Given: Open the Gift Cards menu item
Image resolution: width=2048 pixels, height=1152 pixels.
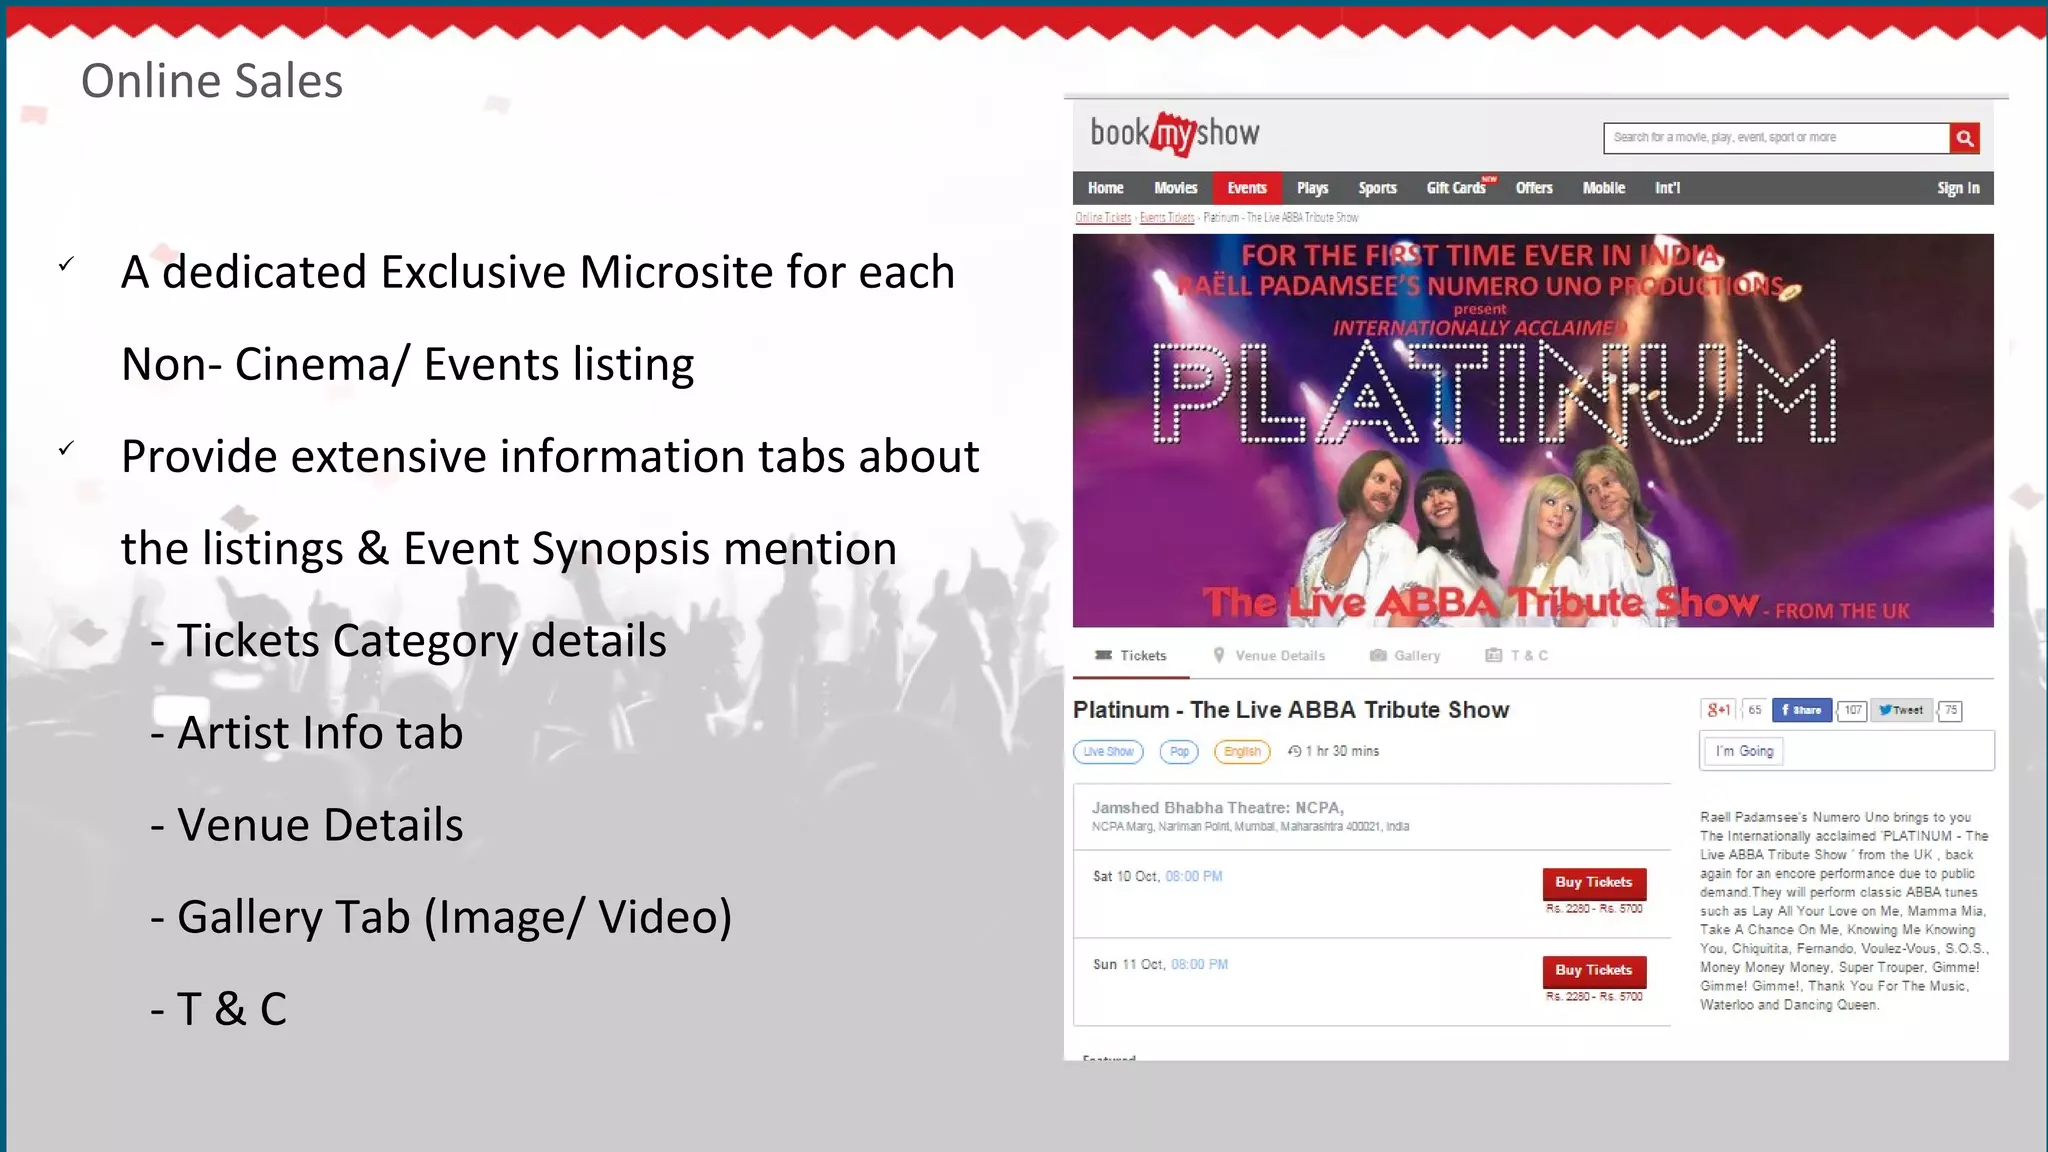Looking at the screenshot, I should pos(1457,188).
